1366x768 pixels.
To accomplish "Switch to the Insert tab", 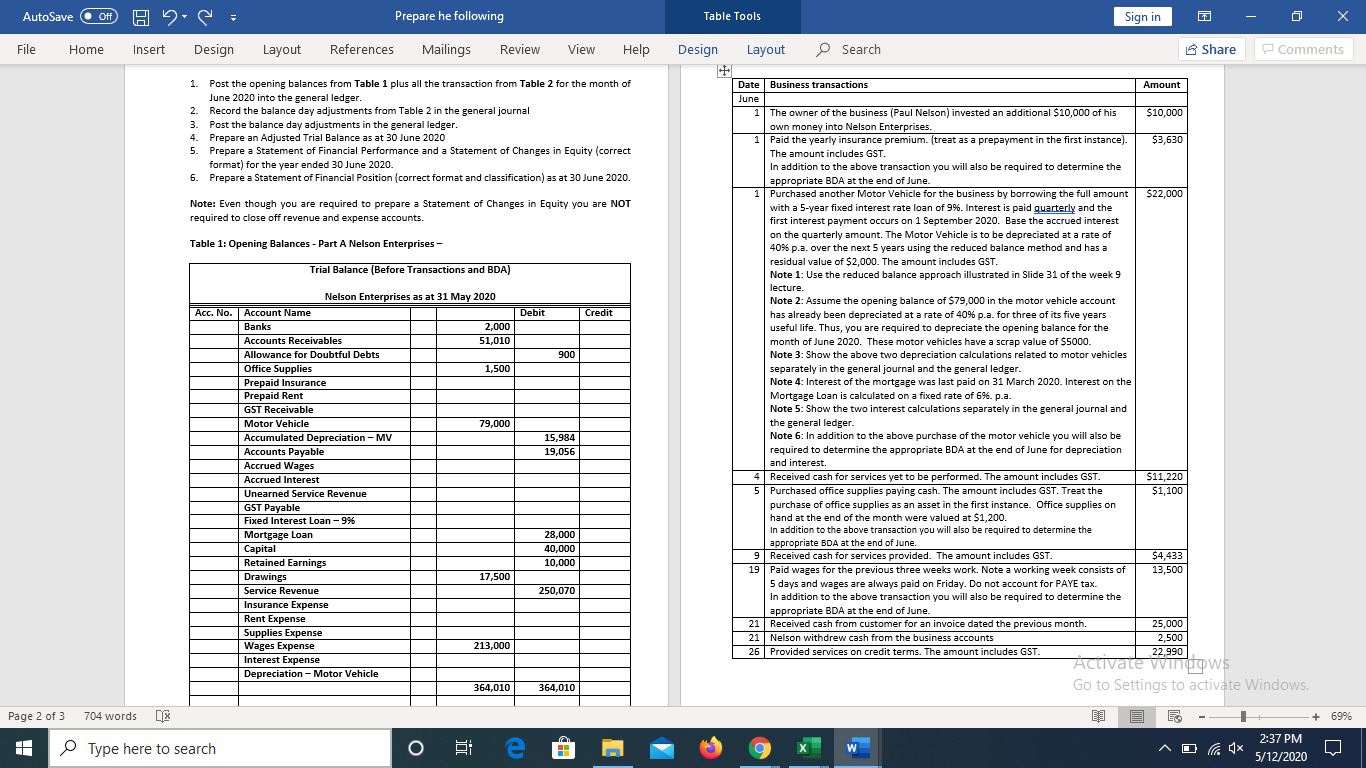I will tap(149, 49).
